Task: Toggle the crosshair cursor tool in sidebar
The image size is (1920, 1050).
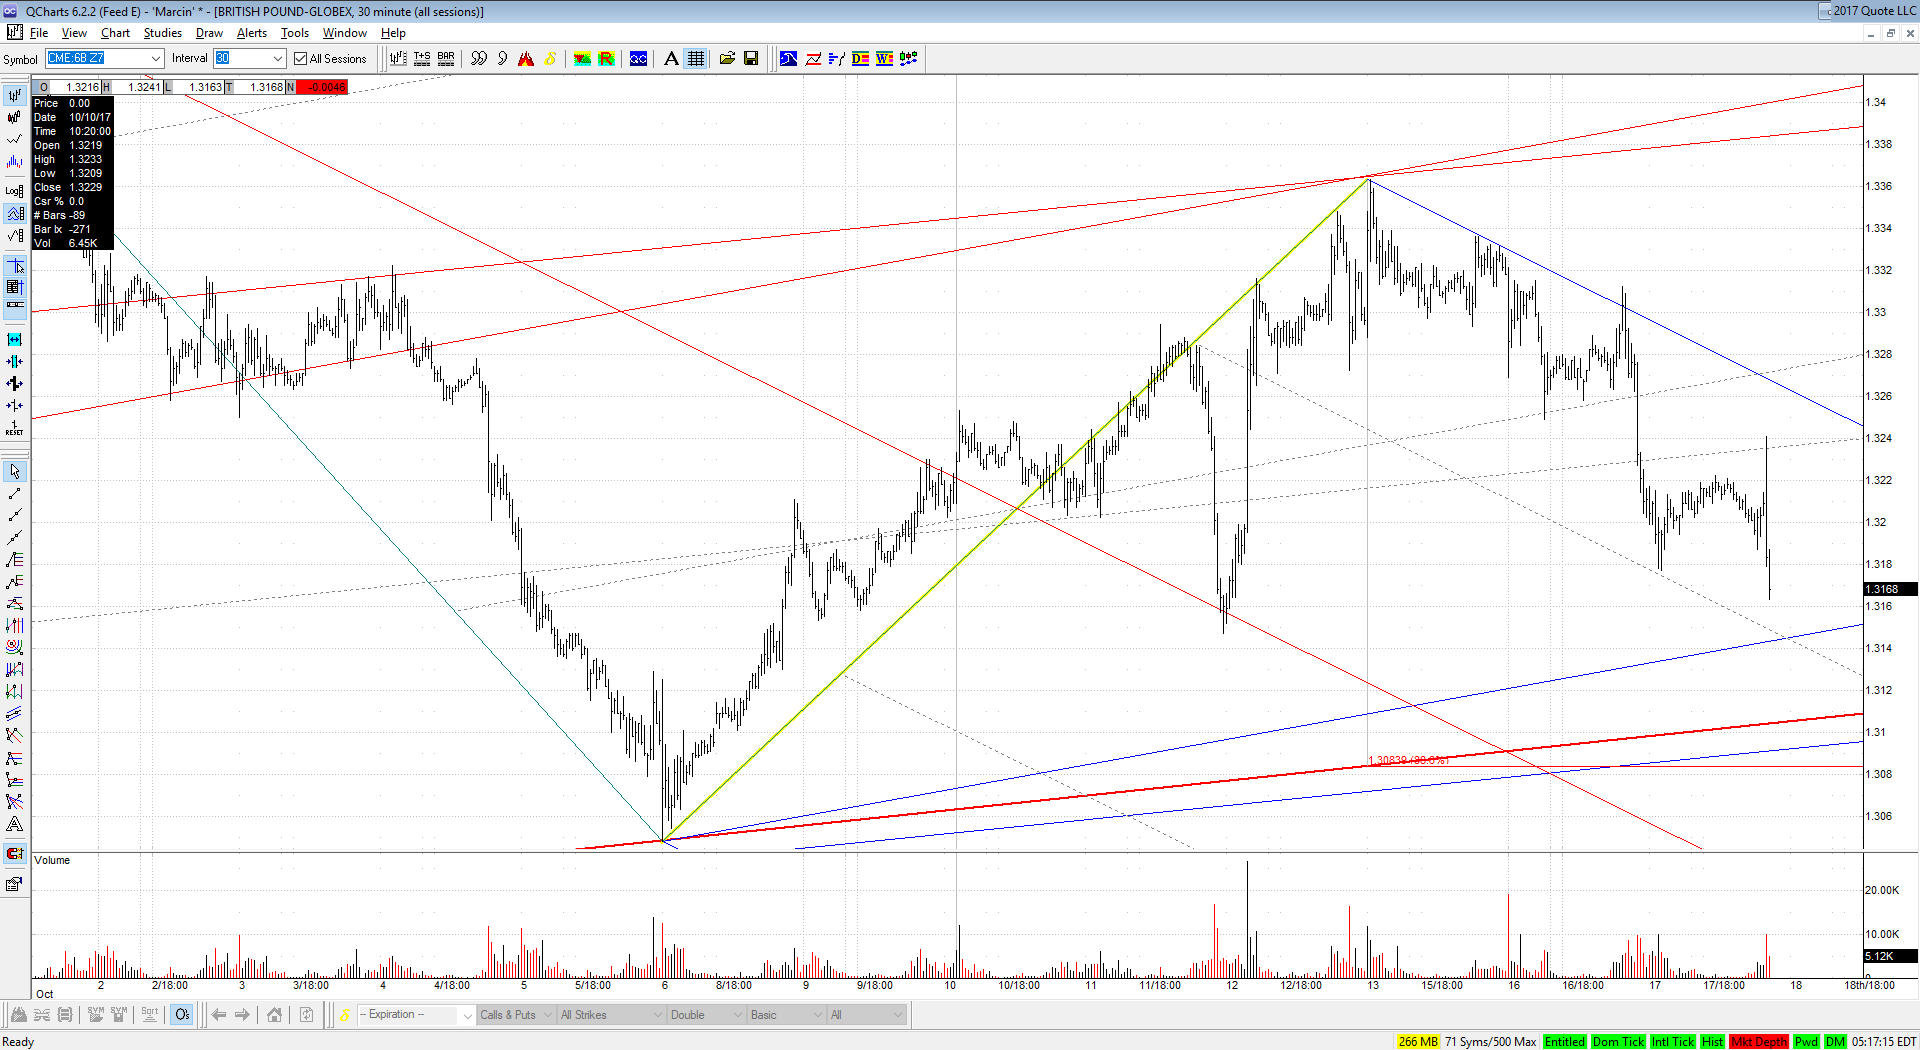Action: click(x=15, y=266)
